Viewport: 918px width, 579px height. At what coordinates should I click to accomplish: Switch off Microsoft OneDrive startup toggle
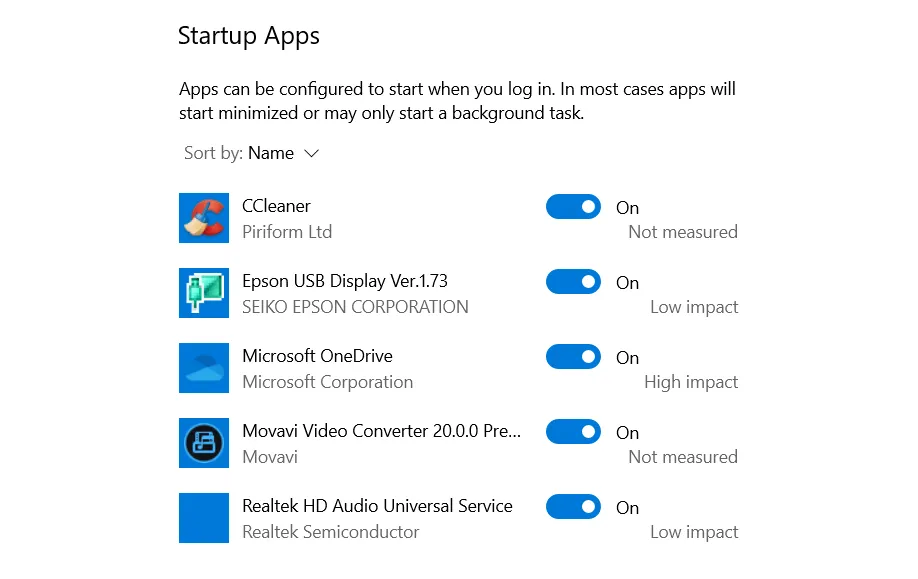click(573, 357)
